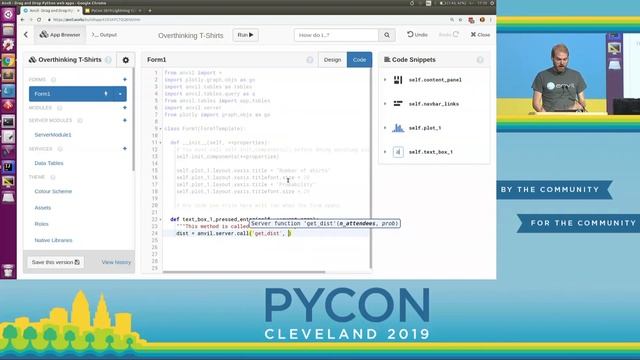
Task: Open Native Libraries under Theme
Action: click(53, 240)
